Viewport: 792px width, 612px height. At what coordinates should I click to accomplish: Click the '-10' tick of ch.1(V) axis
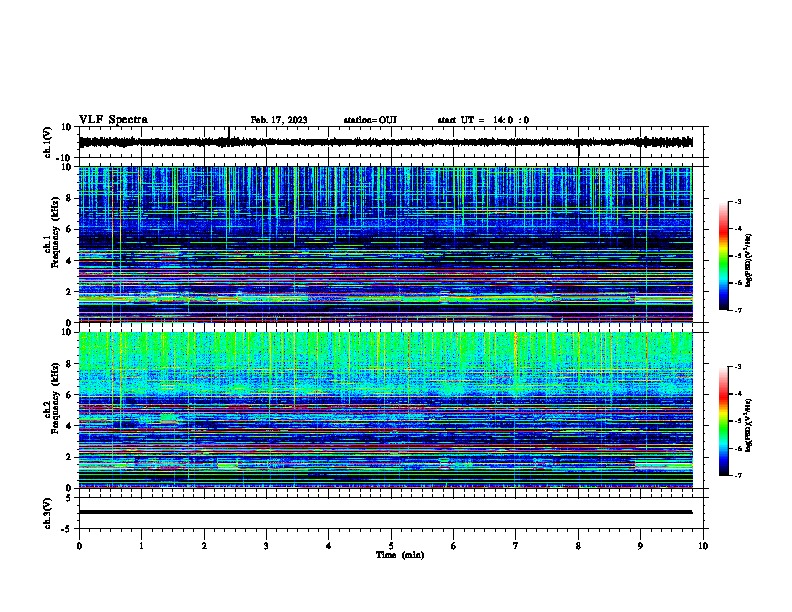(x=65, y=158)
